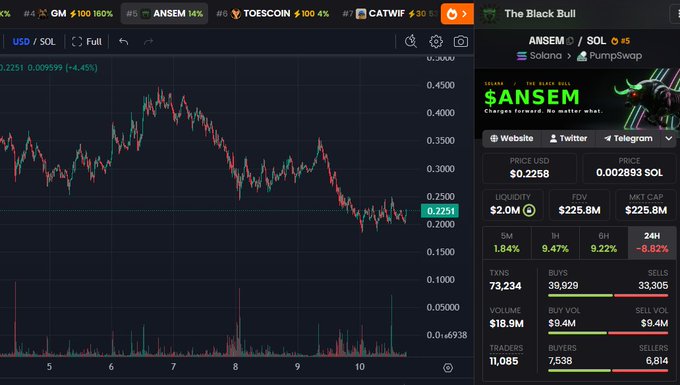The height and width of the screenshot is (385, 680).
Task: Click the 0.4500 price axis label
Action: click(x=441, y=85)
